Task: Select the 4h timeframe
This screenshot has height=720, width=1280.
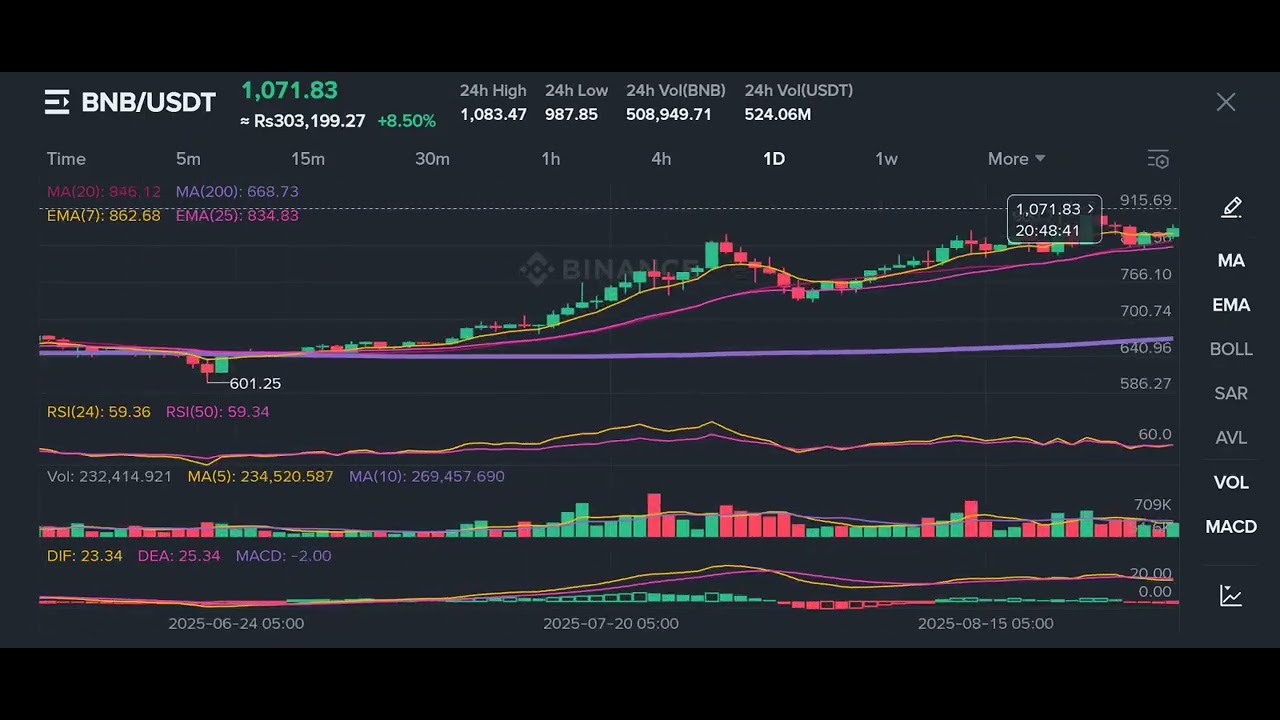Action: pyautogui.click(x=661, y=159)
